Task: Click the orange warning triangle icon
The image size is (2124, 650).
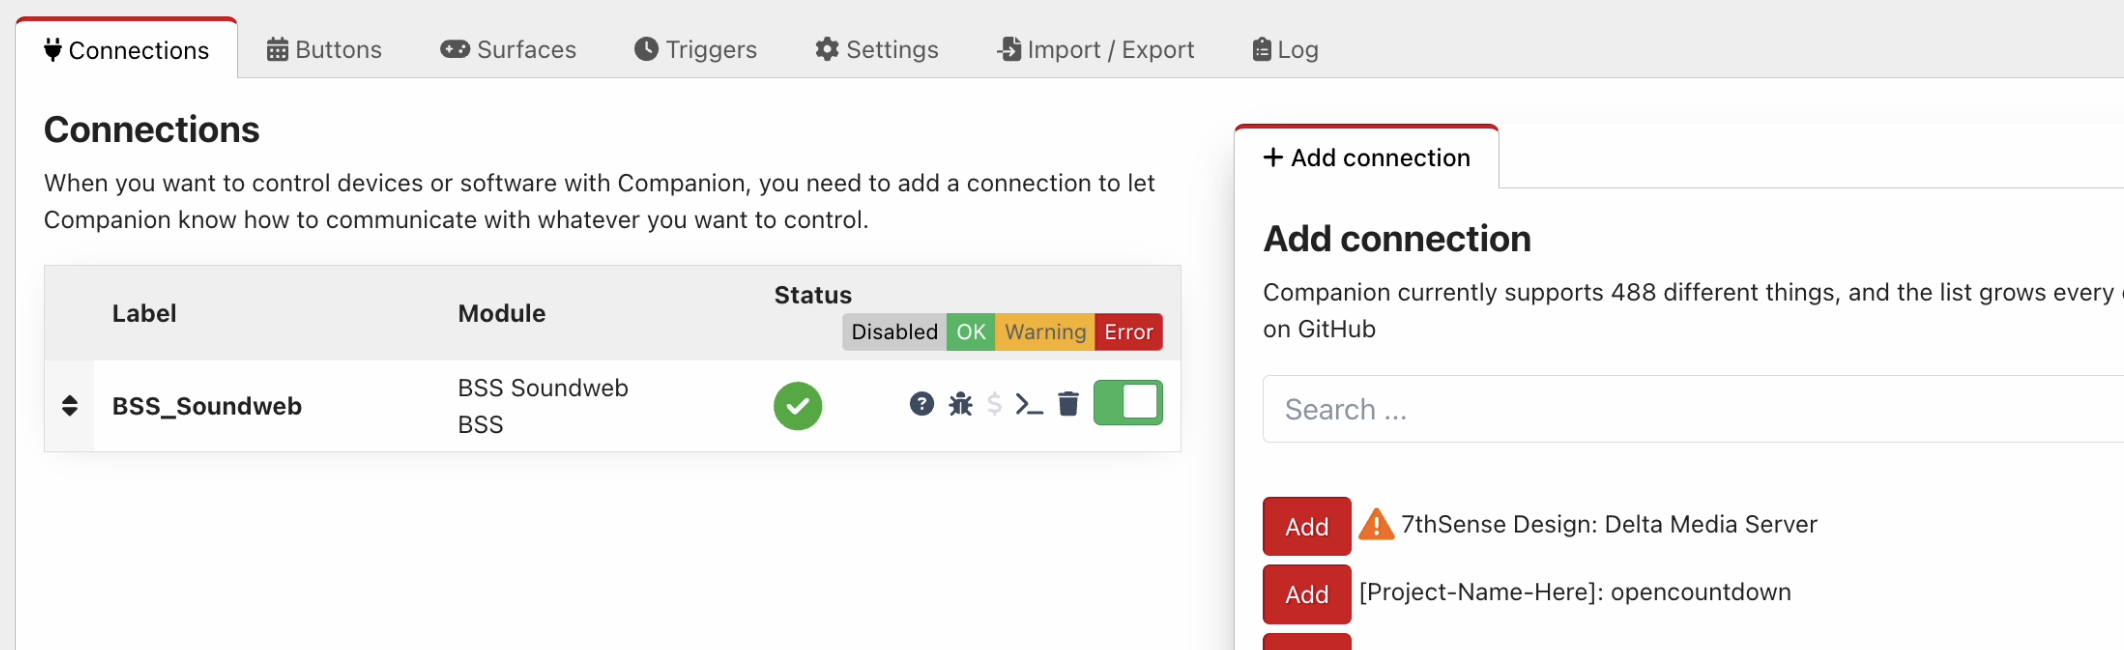Action: 1376,525
